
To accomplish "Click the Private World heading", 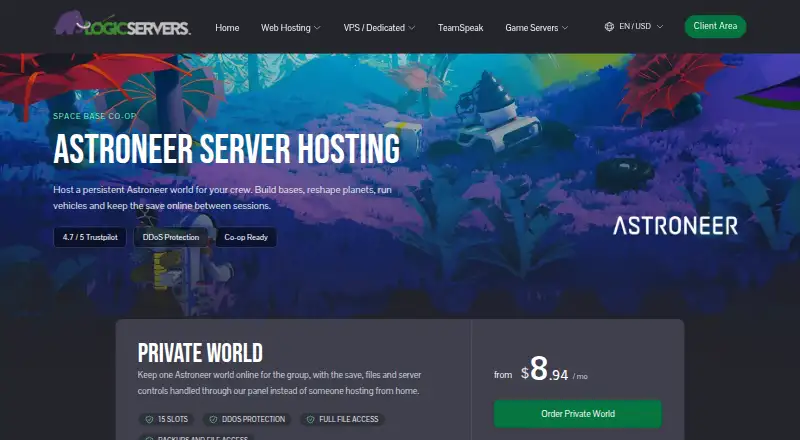I will coord(200,353).
